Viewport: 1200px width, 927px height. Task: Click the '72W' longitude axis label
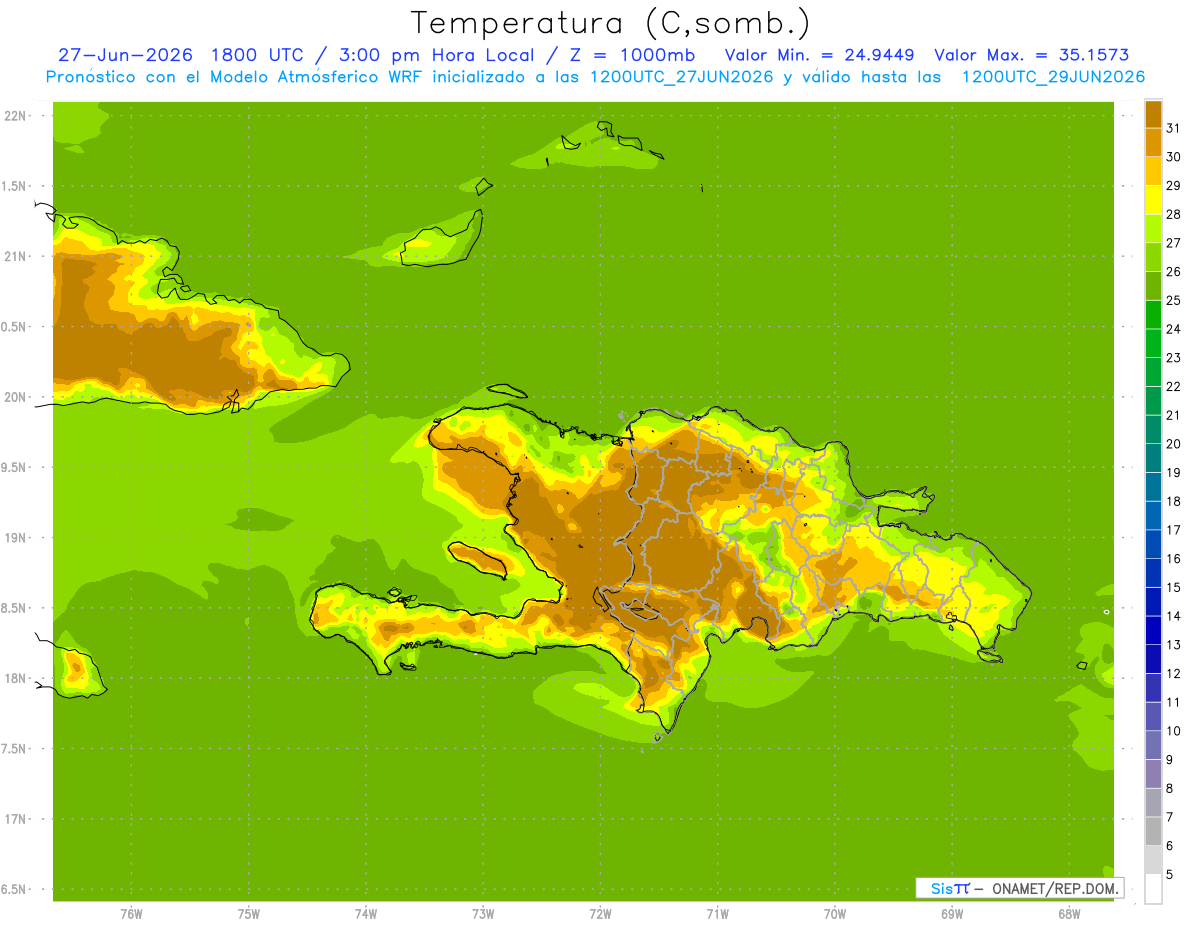(601, 914)
